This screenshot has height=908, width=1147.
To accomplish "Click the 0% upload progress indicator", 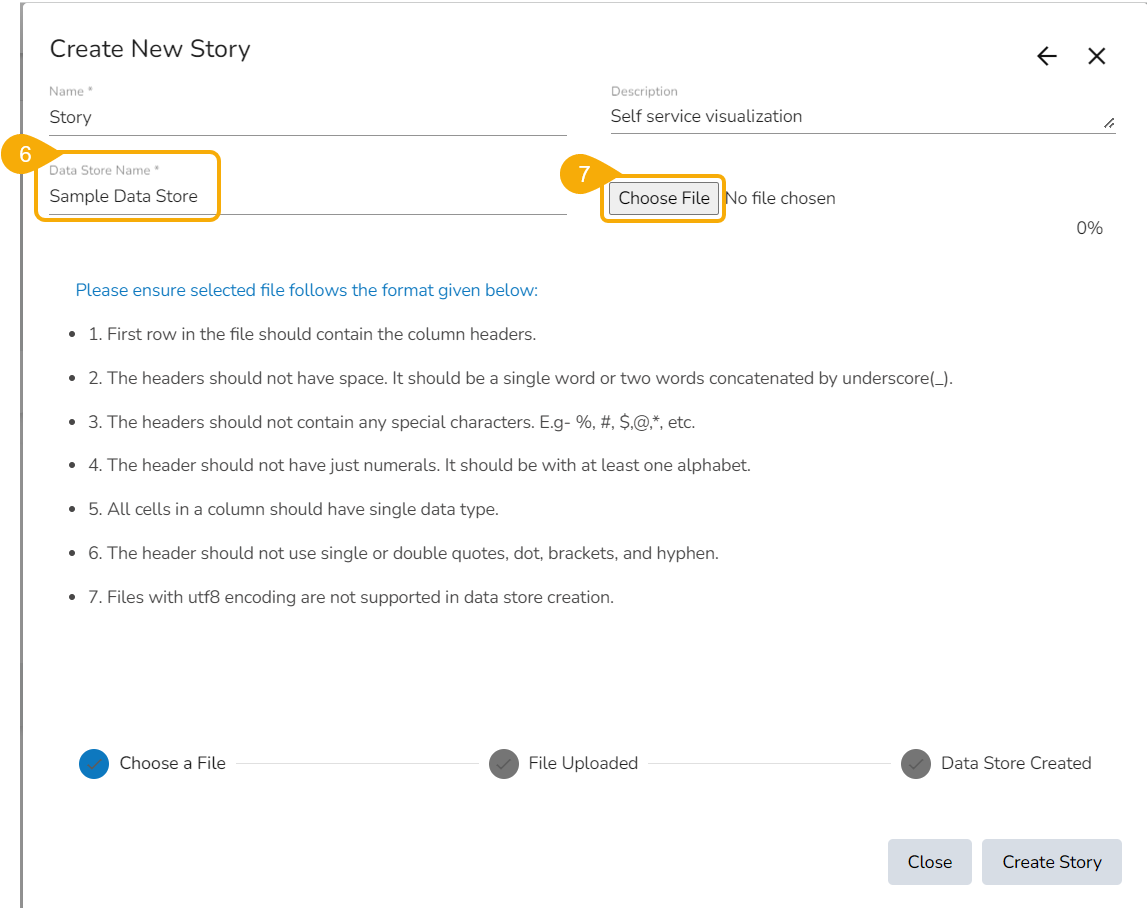I will (1089, 228).
